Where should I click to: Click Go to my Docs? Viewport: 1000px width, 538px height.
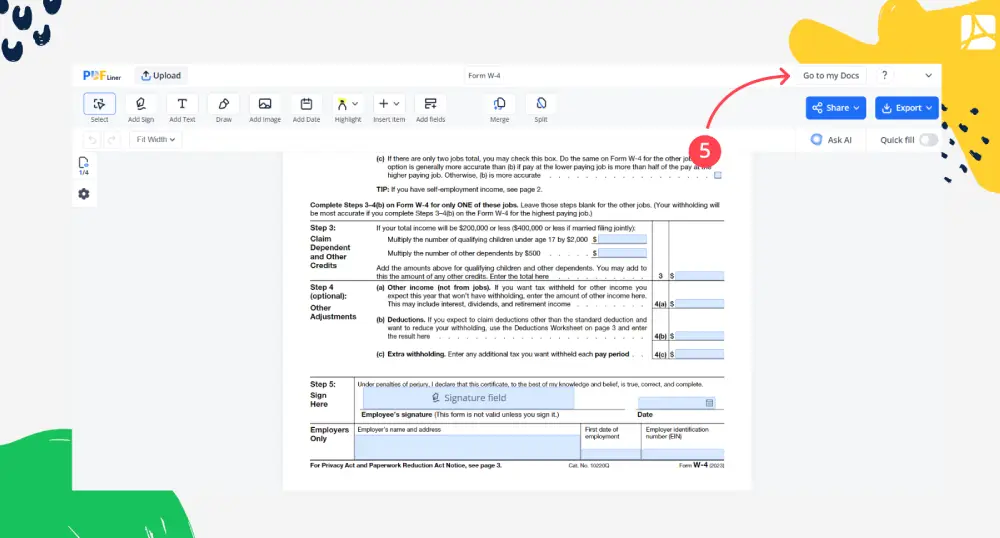pyautogui.click(x=830, y=76)
